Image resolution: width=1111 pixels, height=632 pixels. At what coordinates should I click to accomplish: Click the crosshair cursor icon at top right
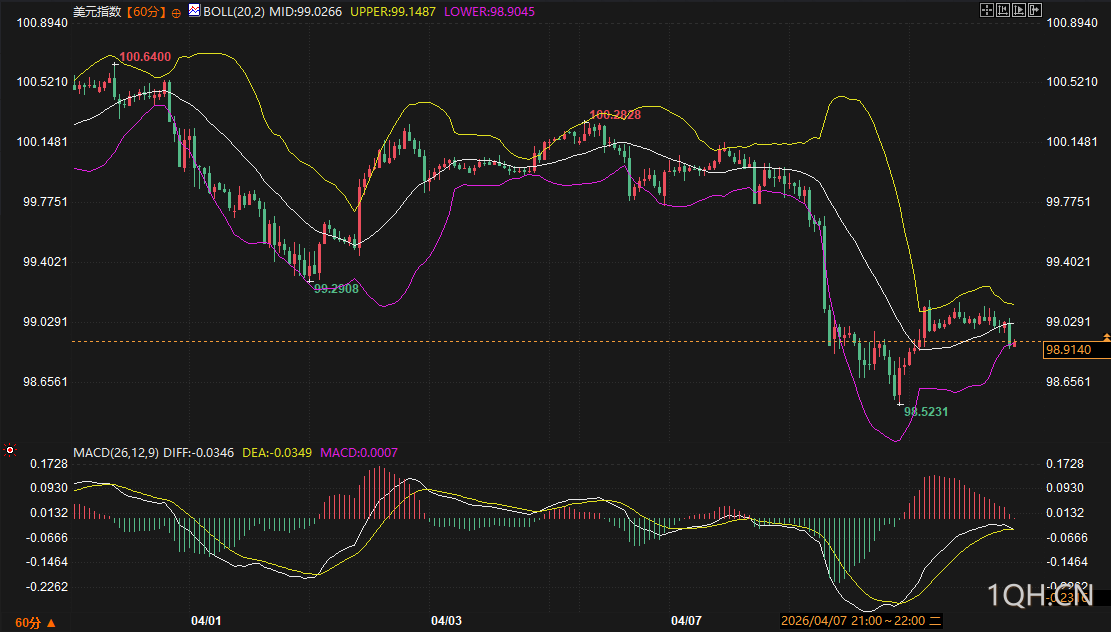click(986, 10)
